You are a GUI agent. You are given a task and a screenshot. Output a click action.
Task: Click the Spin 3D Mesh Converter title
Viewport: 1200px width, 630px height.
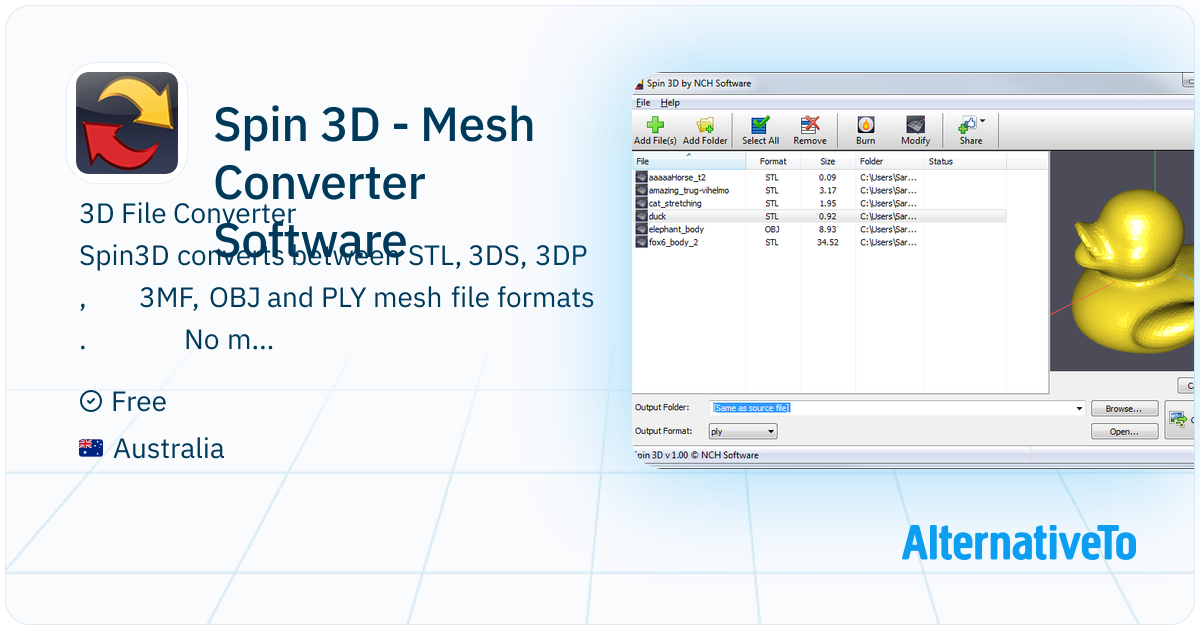[375, 184]
